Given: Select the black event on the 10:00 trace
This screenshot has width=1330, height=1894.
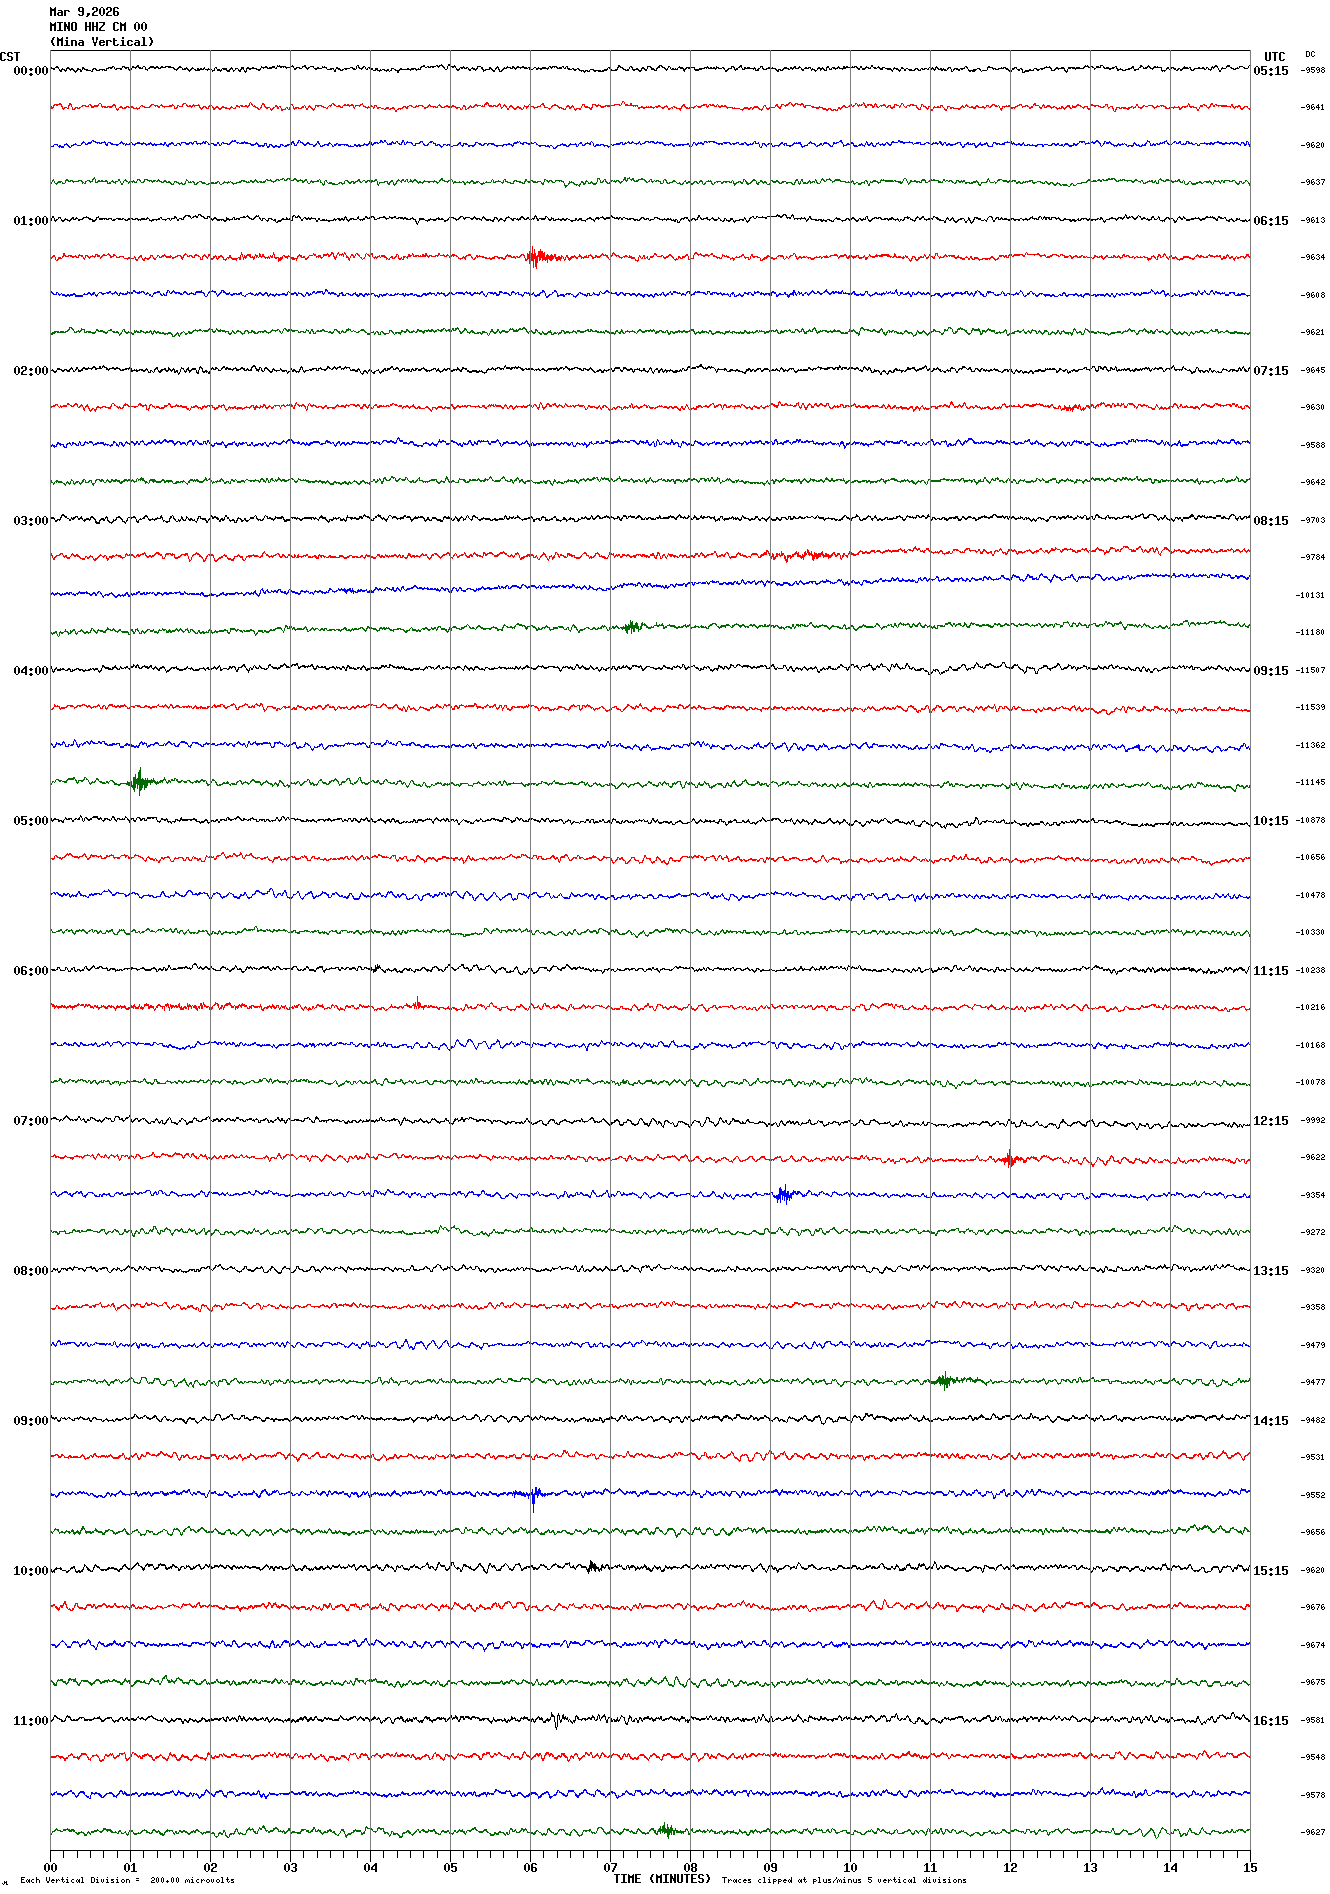Looking at the screenshot, I should pos(593,1566).
